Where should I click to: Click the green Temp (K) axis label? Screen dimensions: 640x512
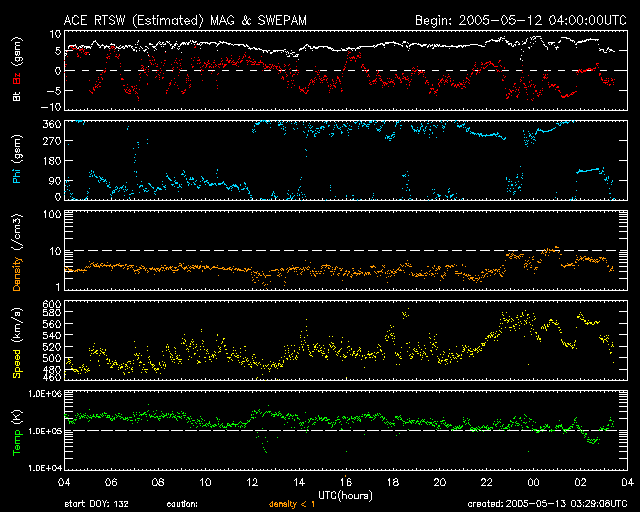coord(16,430)
